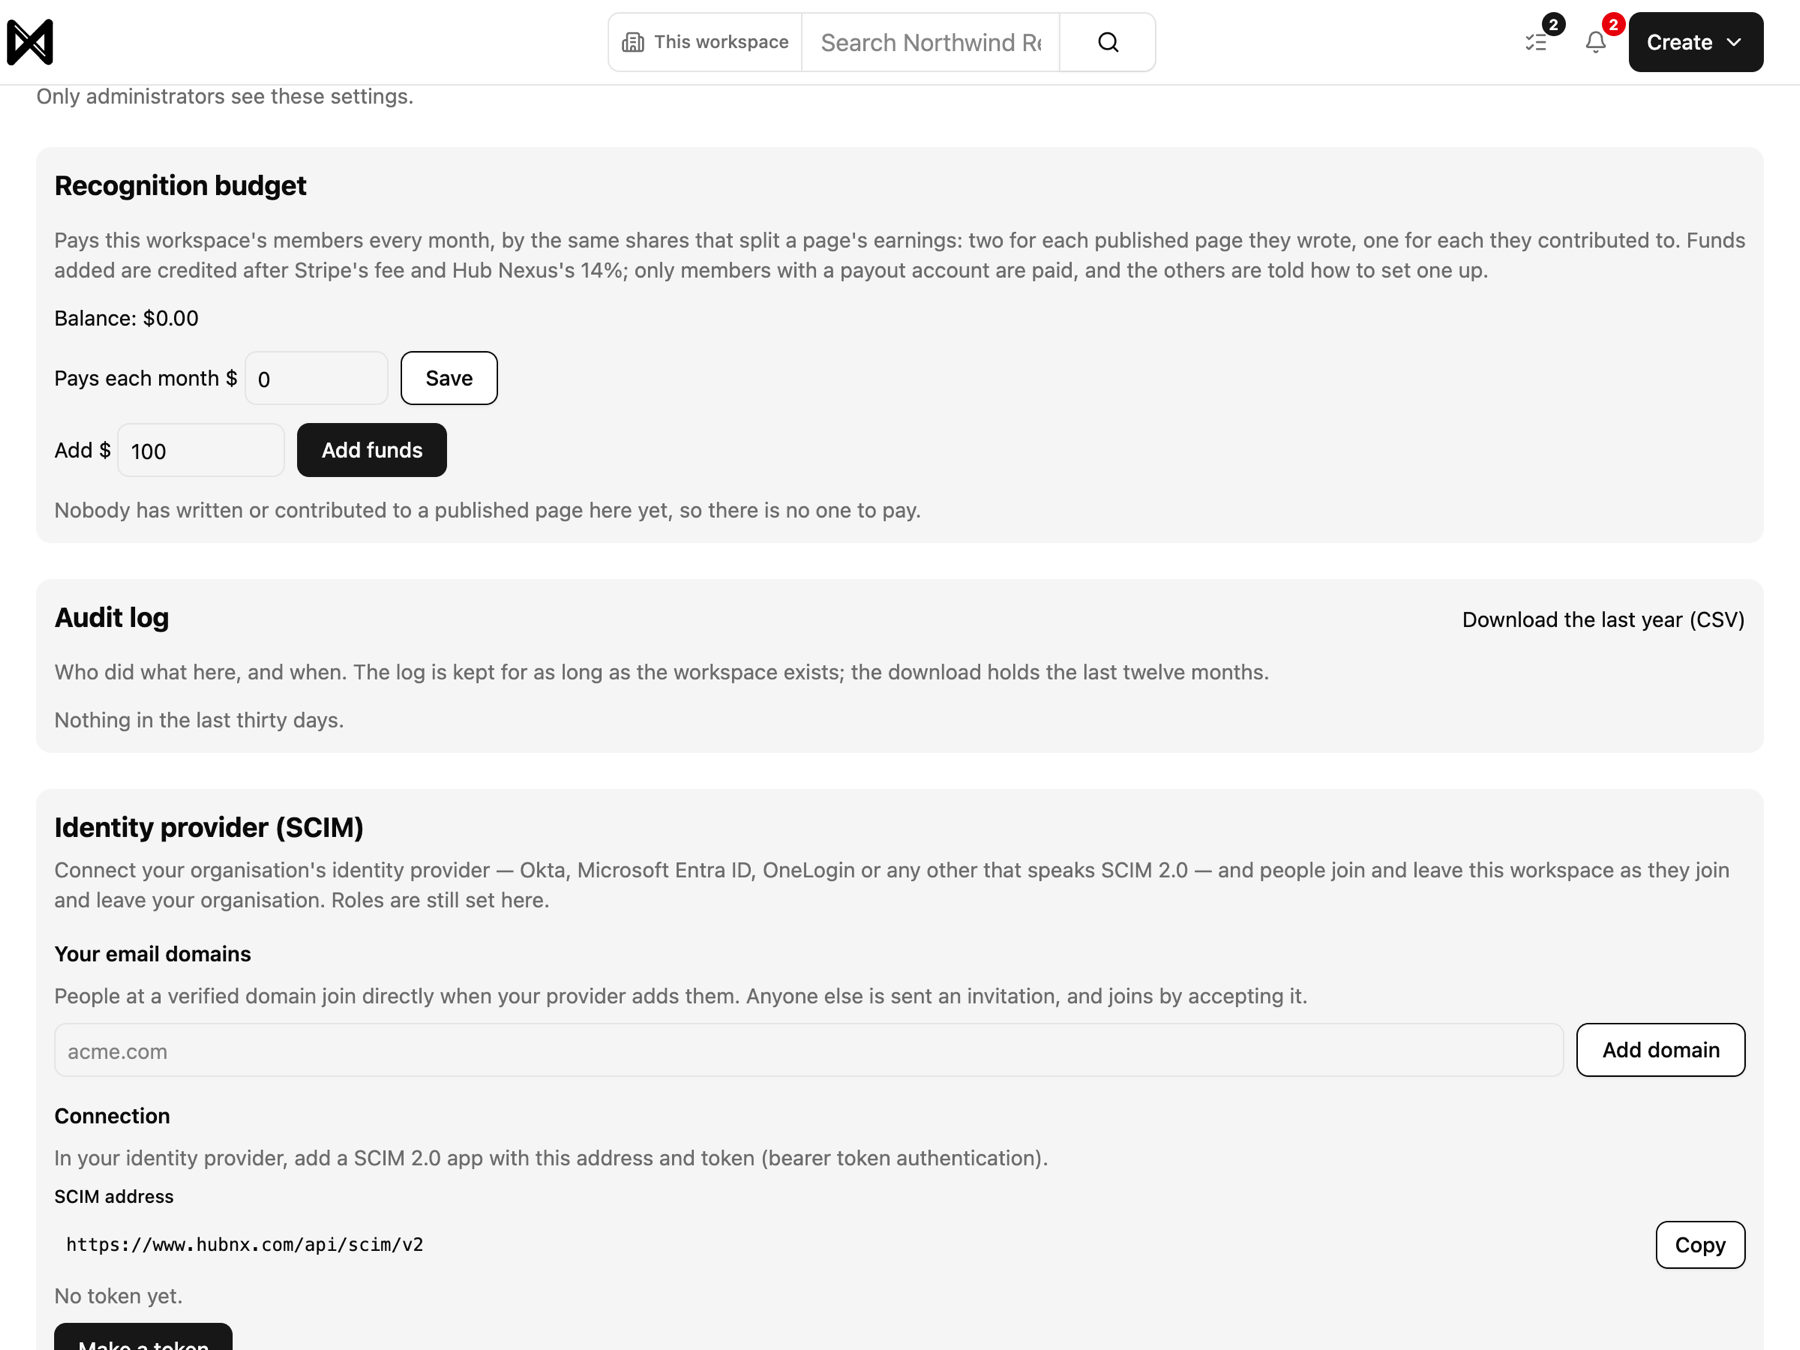Click the acme.com email domain field

[809, 1050]
